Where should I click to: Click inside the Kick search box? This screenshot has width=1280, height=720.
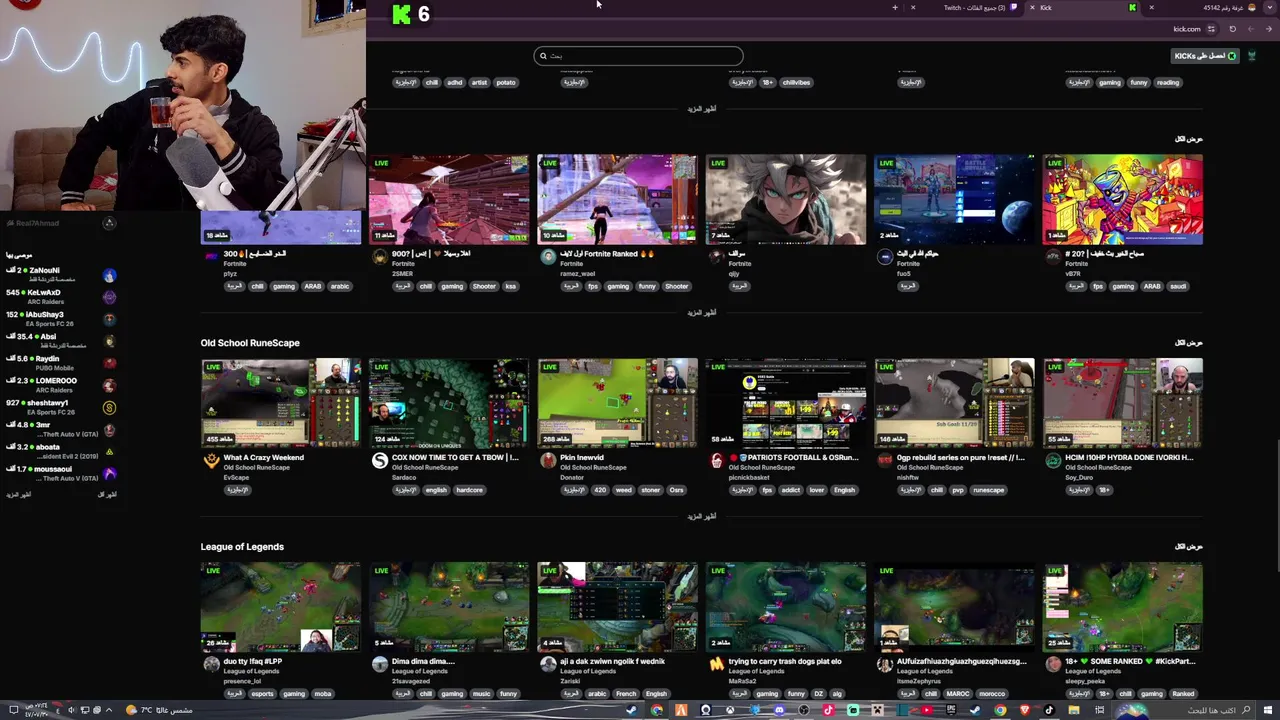coord(638,56)
